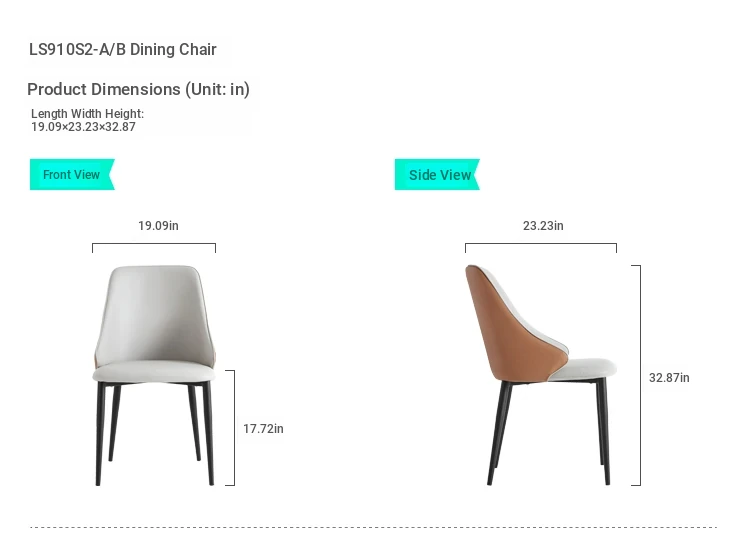The width and height of the screenshot is (750, 548).
Task: Click the width bracket above front chair
Action: (154, 248)
